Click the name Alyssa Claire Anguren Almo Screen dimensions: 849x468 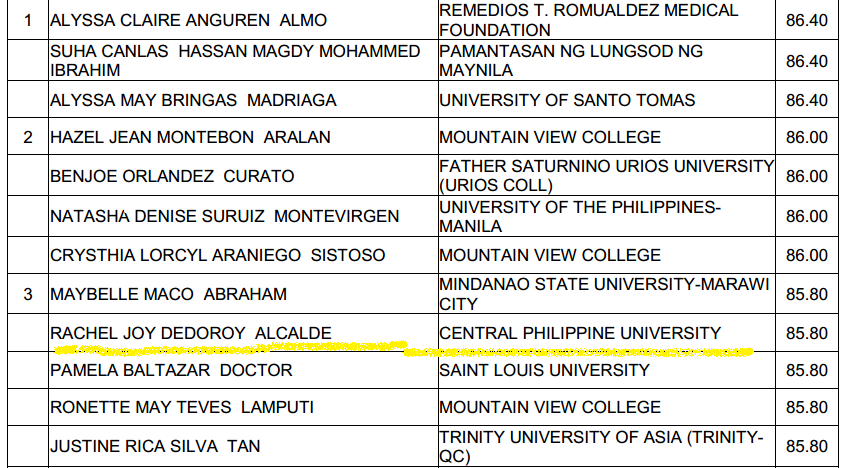click(x=188, y=20)
